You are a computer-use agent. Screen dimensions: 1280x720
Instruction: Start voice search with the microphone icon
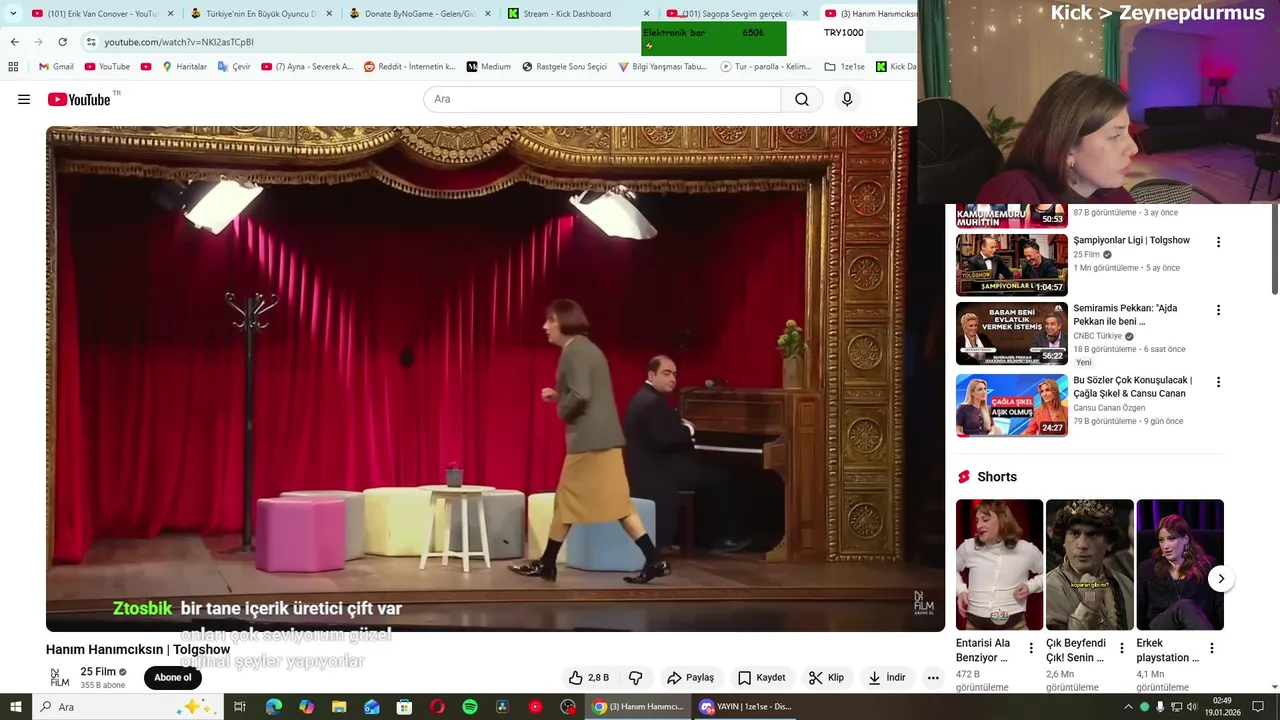tap(847, 99)
